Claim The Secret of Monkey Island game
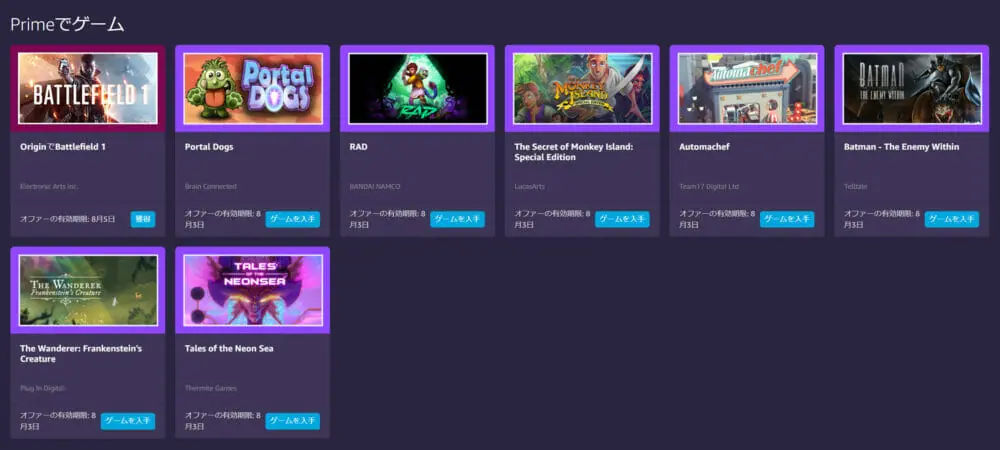Viewport: 1000px width, 450px height. (x=622, y=219)
